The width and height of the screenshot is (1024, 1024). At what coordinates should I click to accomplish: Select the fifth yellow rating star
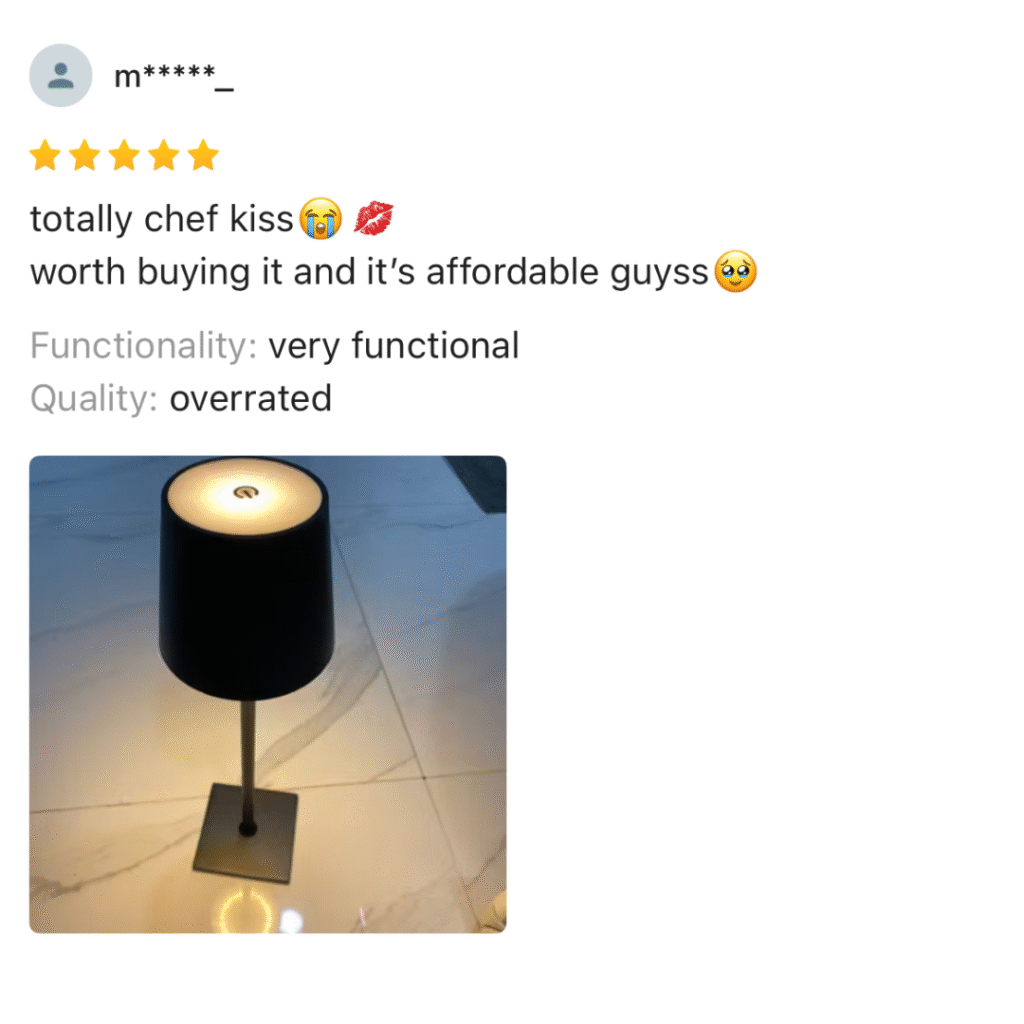[x=204, y=155]
